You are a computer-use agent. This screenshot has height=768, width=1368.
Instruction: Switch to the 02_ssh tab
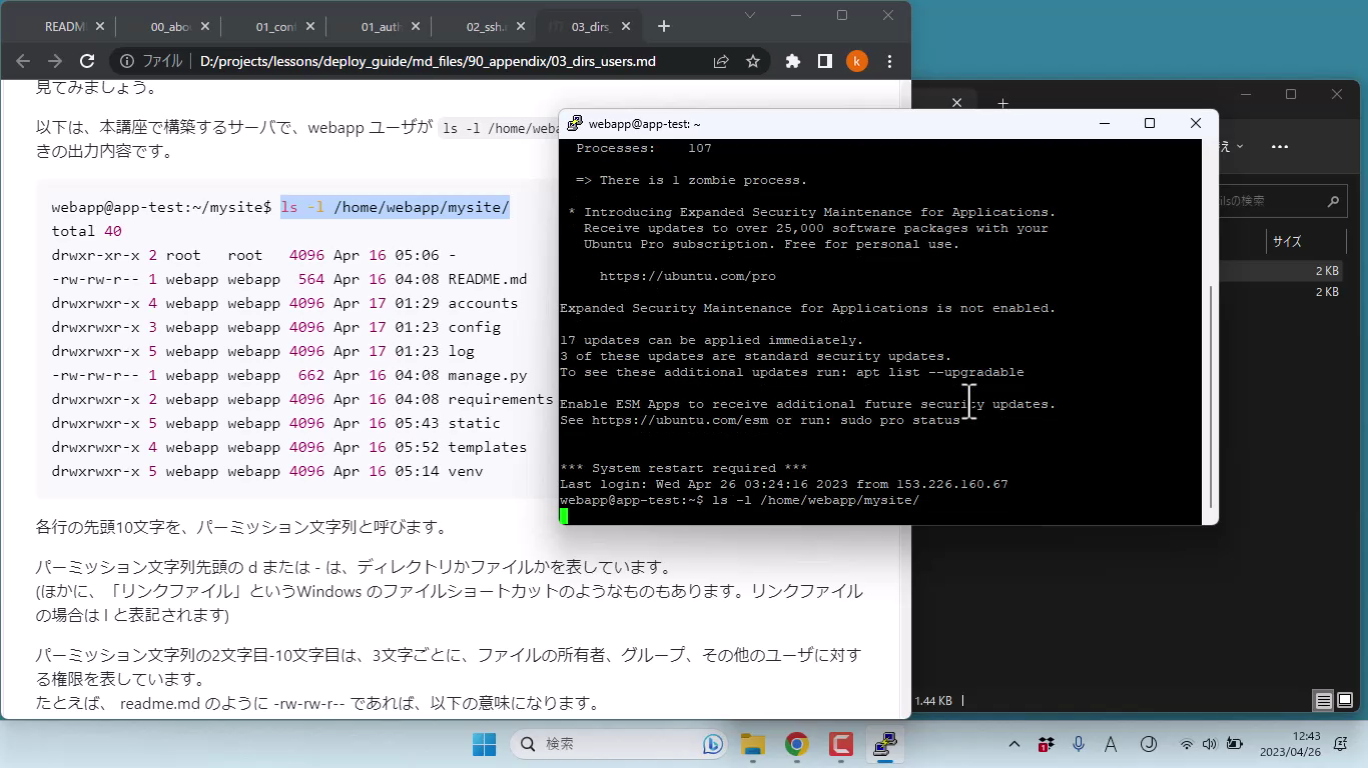coord(485,27)
